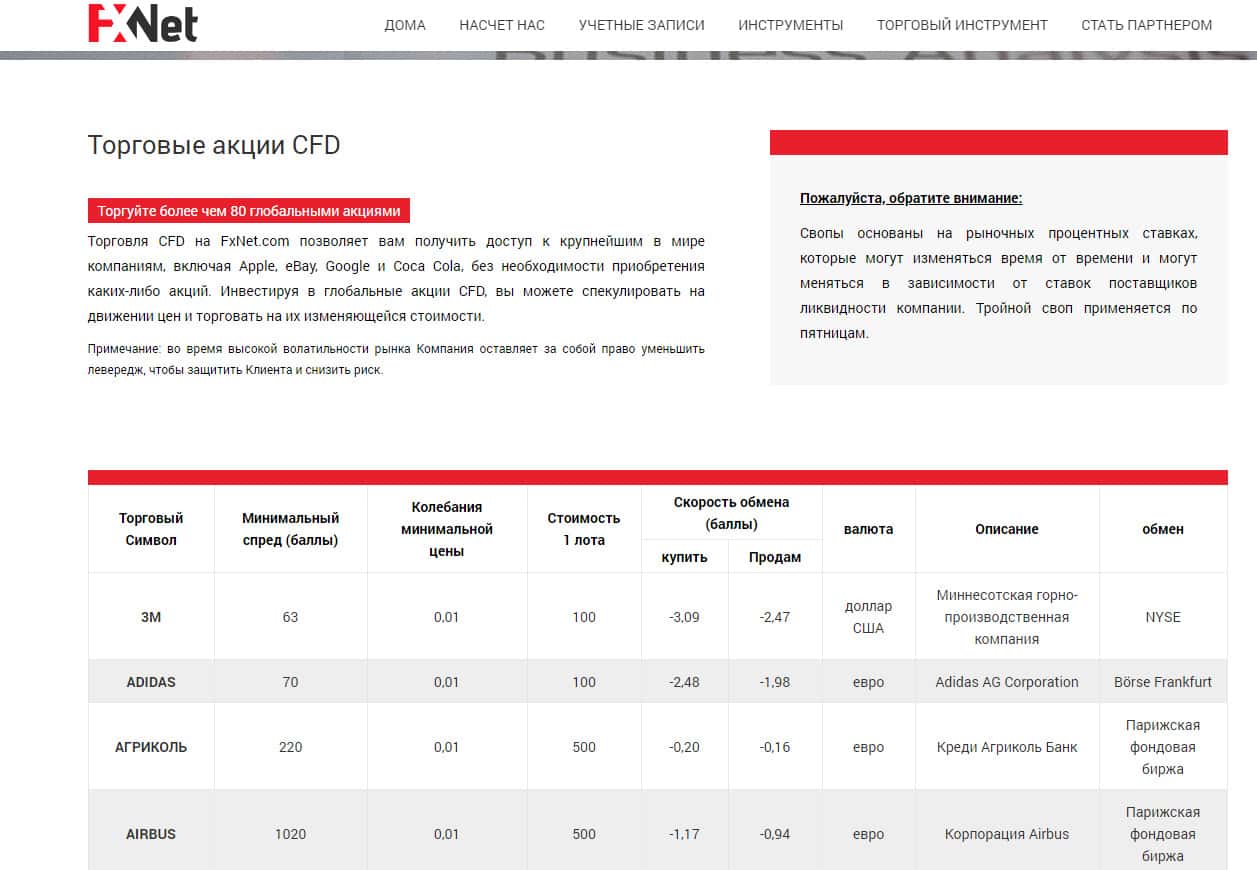Click sell swap value -0,16

point(775,747)
